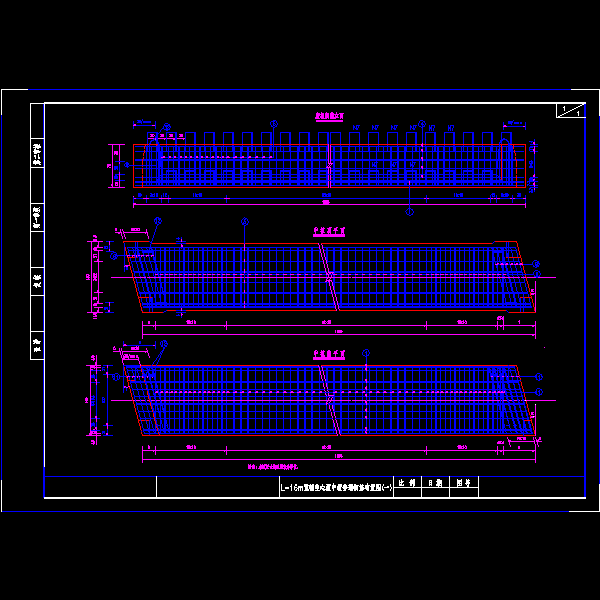
Task: Select the overall dimension line under bottom plan
Action: pos(338,457)
